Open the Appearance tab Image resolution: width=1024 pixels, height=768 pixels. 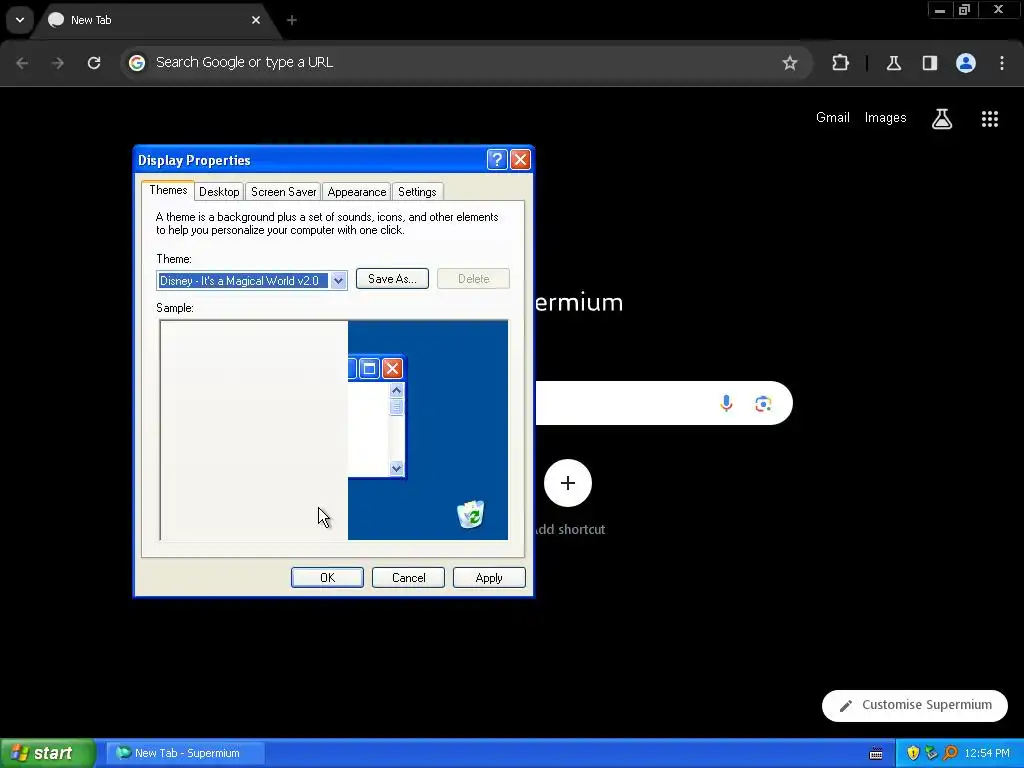[x=357, y=191]
